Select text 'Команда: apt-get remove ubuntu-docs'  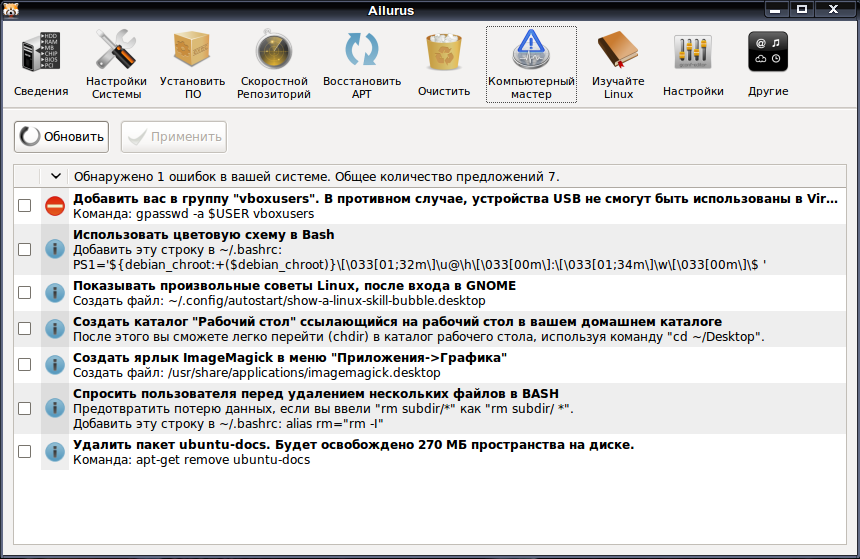[191, 460]
